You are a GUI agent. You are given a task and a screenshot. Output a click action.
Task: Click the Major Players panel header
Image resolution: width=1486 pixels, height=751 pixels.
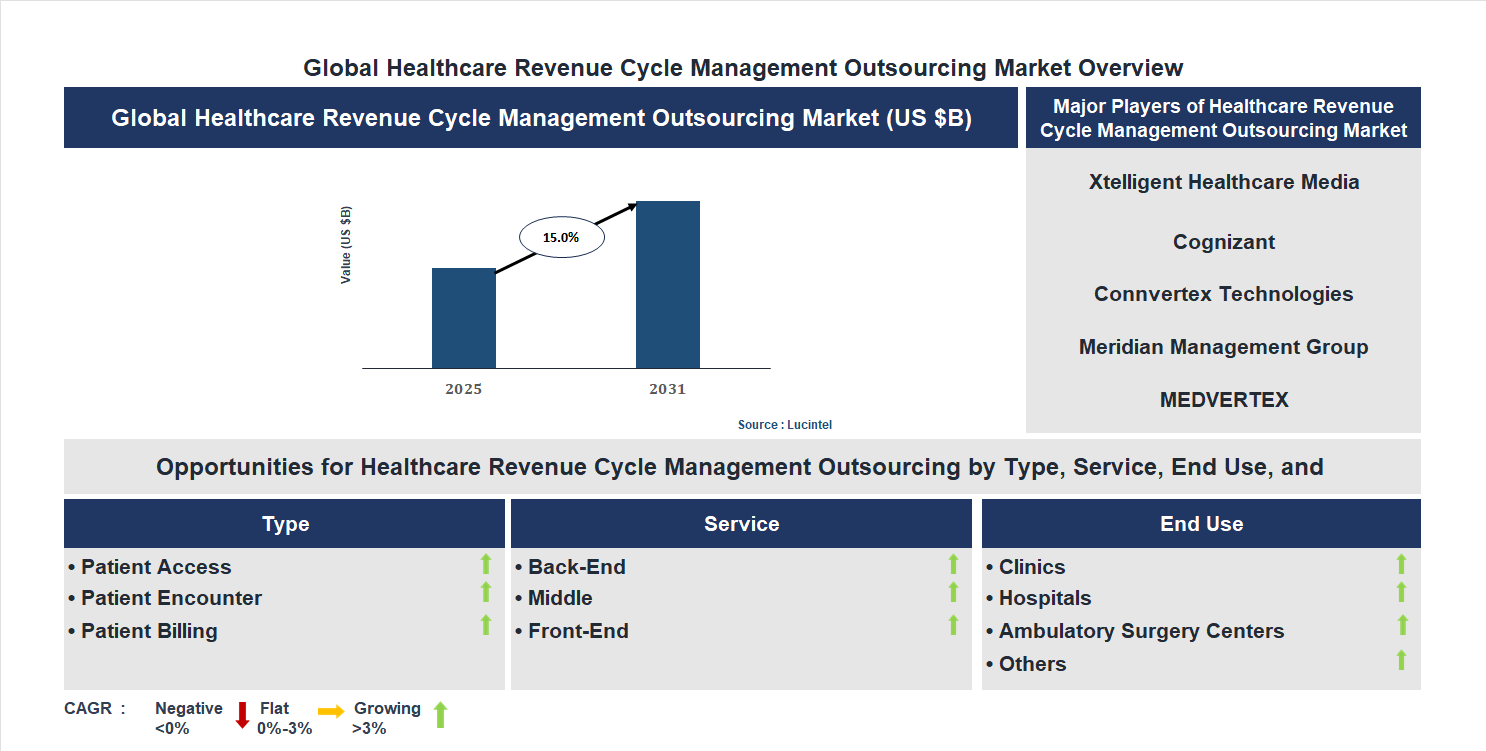pos(1222,117)
